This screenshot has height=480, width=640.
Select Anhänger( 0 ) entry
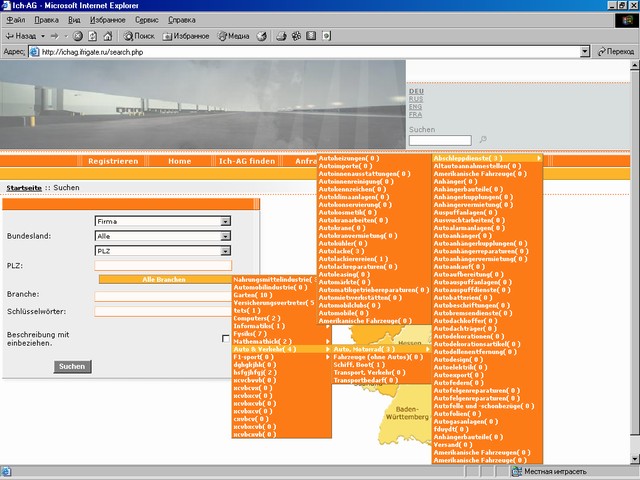click(455, 182)
